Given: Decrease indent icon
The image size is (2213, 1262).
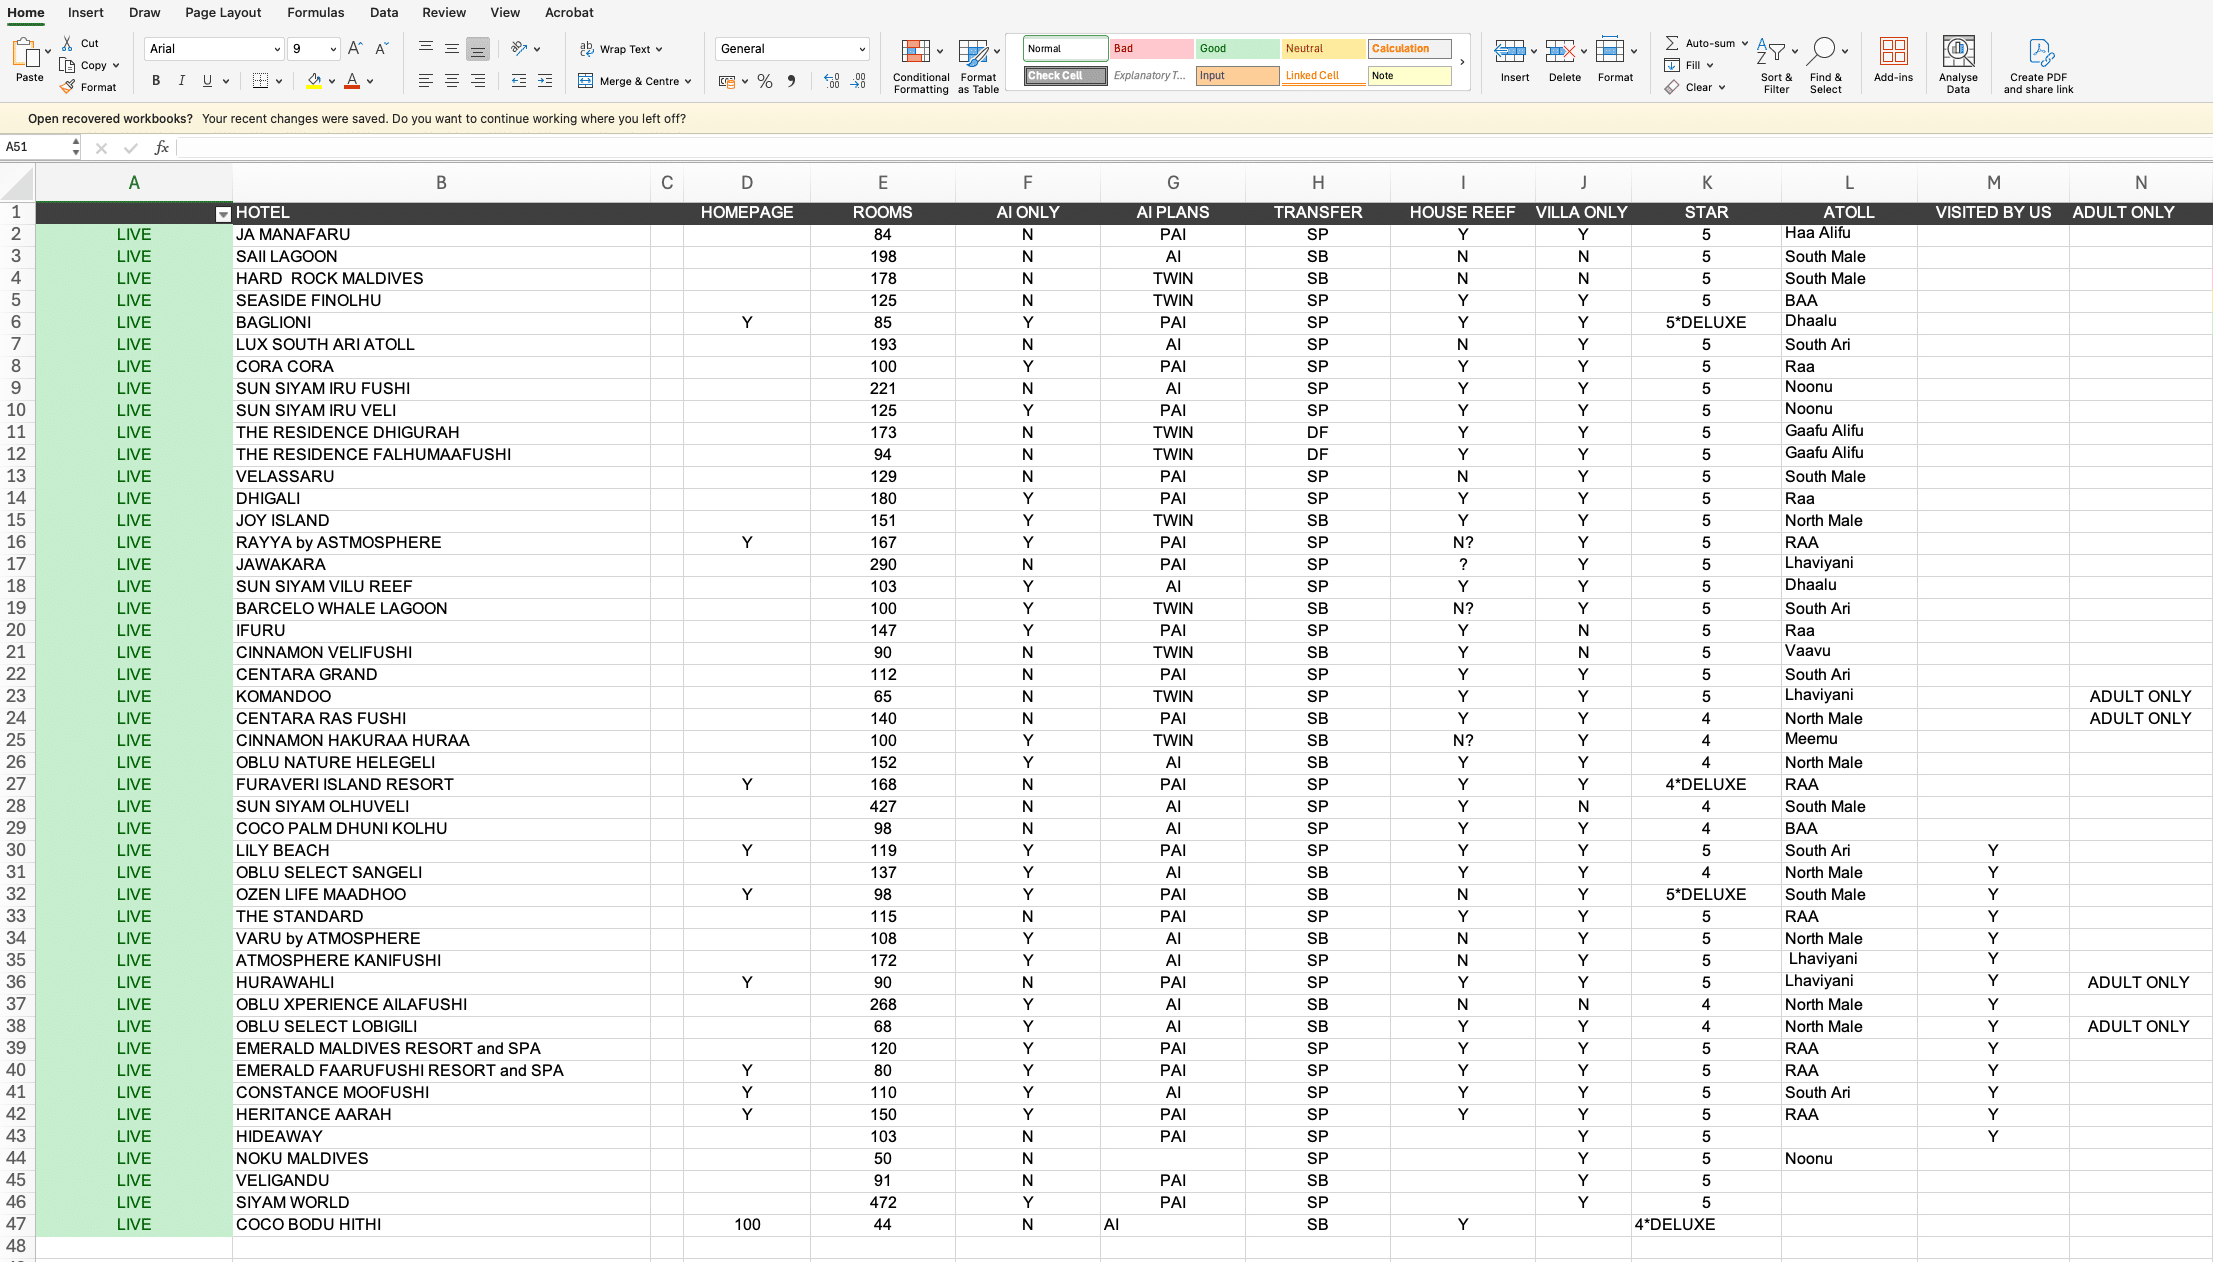Looking at the screenshot, I should click(x=518, y=81).
